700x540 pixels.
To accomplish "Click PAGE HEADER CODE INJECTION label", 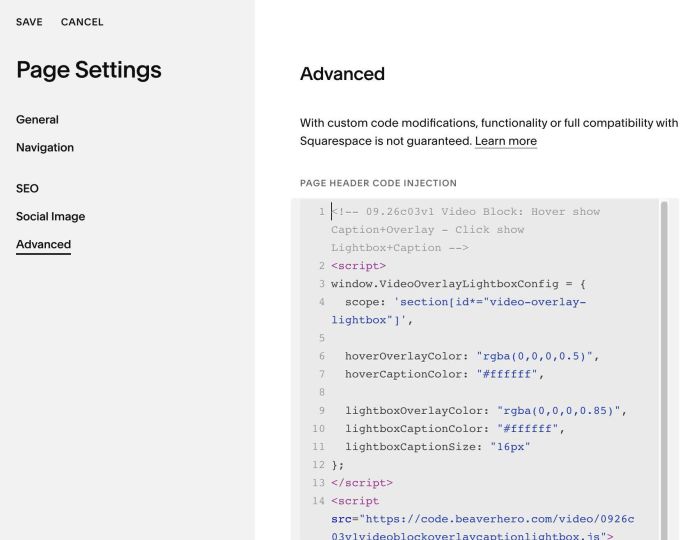I will pos(378,183).
